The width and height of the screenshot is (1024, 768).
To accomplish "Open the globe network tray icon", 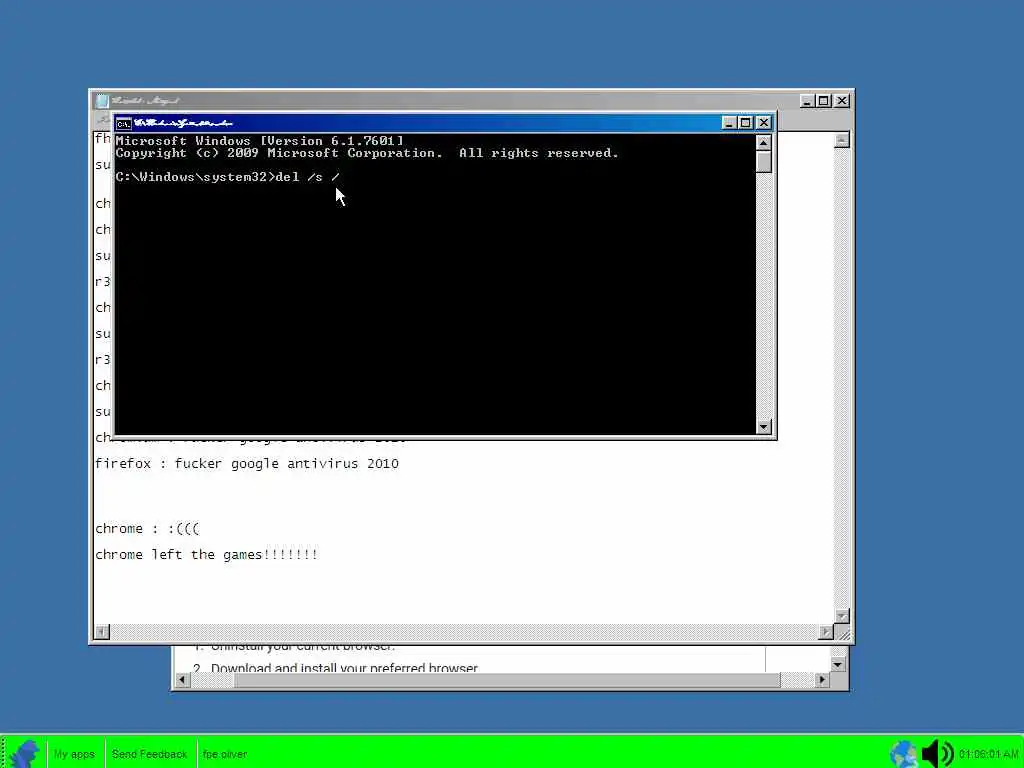I will (x=903, y=754).
